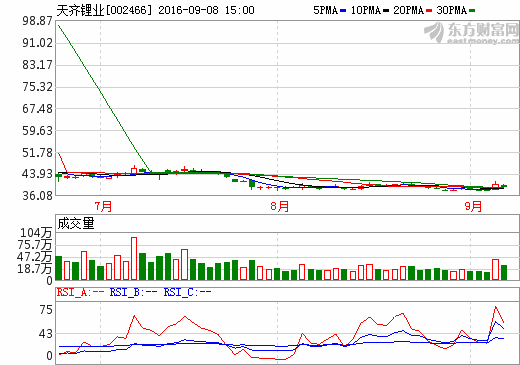Image resolution: width=520 pixels, height=365 pixels.
Task: Click the RSI_A:-- indicator label
Action: (x=80, y=292)
